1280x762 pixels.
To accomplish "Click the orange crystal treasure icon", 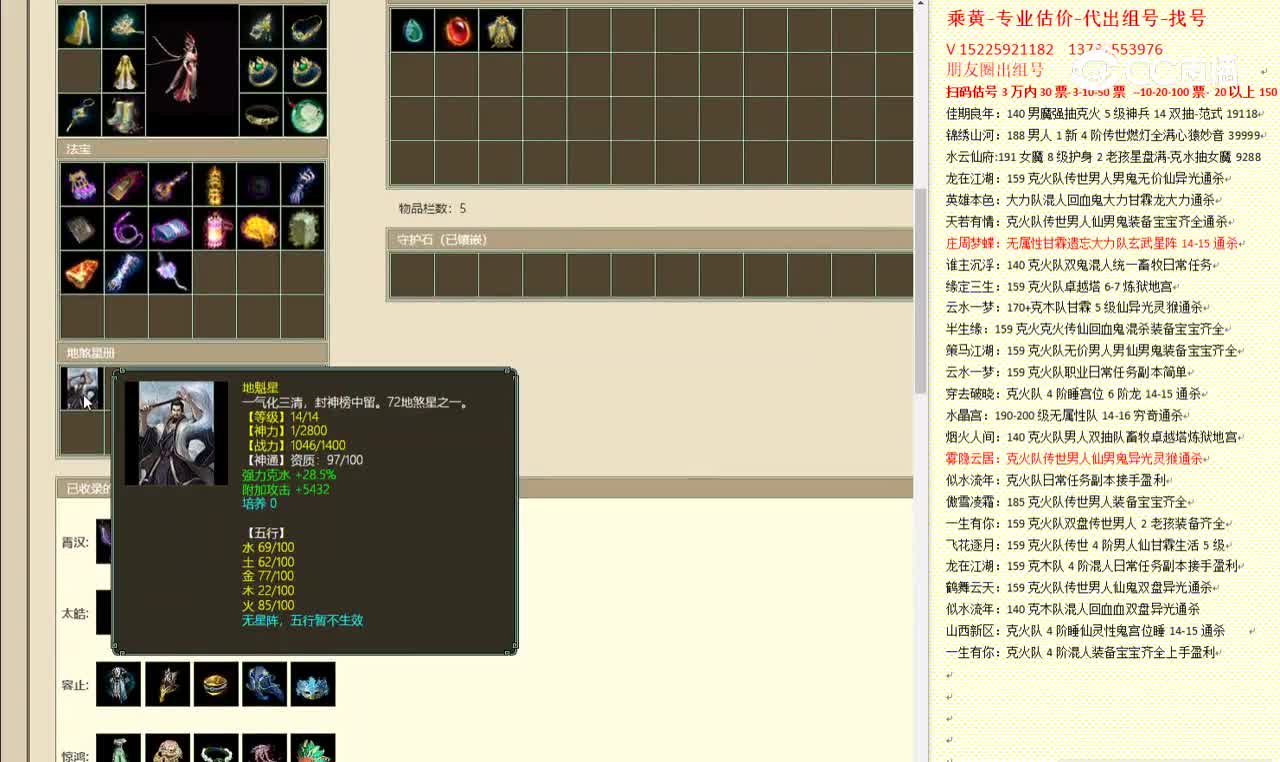I will [x=82, y=273].
